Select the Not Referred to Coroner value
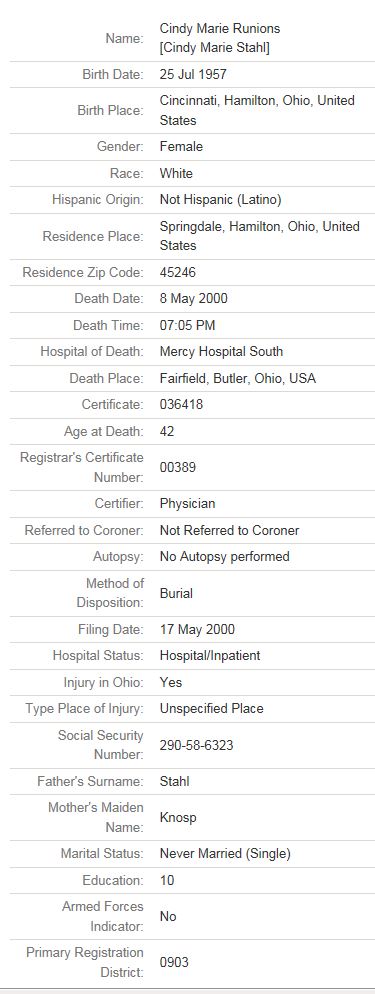375x994 pixels. click(229, 530)
